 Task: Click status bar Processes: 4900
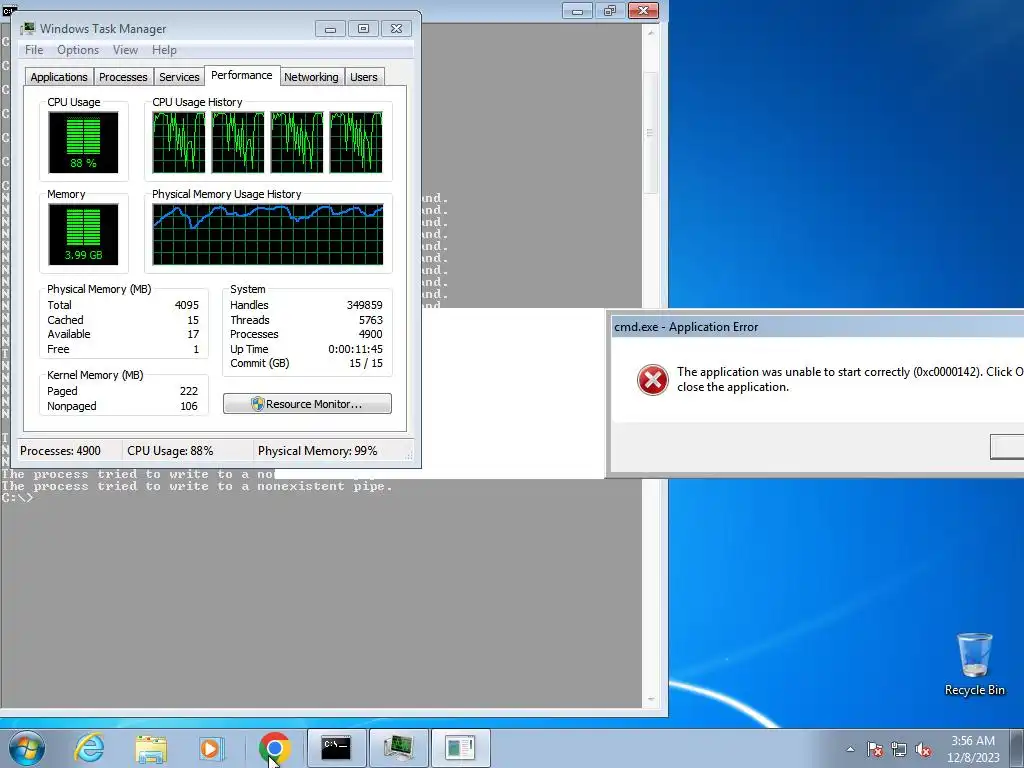click(60, 451)
